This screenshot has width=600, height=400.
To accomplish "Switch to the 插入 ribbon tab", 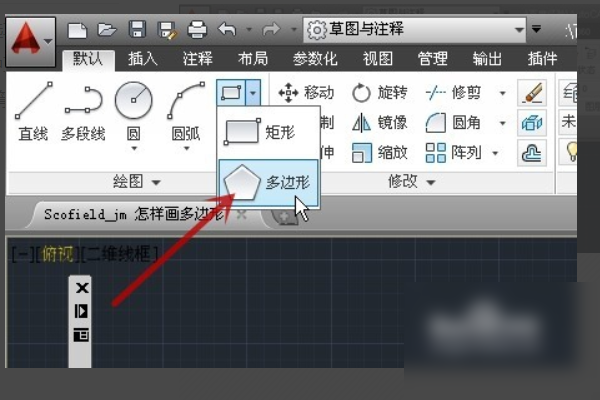I will [x=143, y=59].
